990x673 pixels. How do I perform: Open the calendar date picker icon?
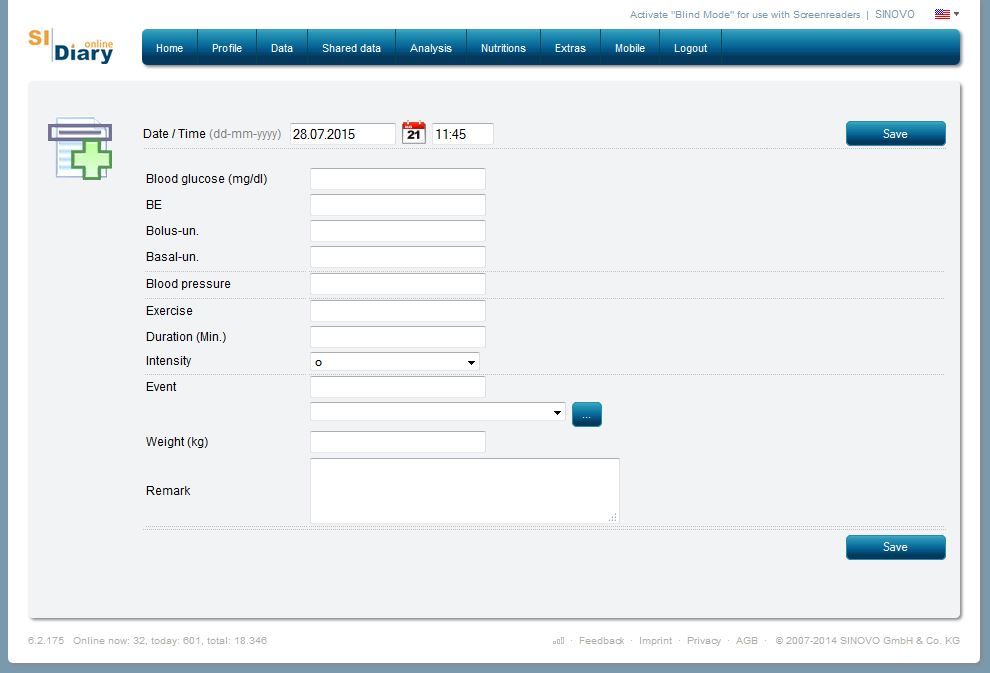click(x=413, y=133)
